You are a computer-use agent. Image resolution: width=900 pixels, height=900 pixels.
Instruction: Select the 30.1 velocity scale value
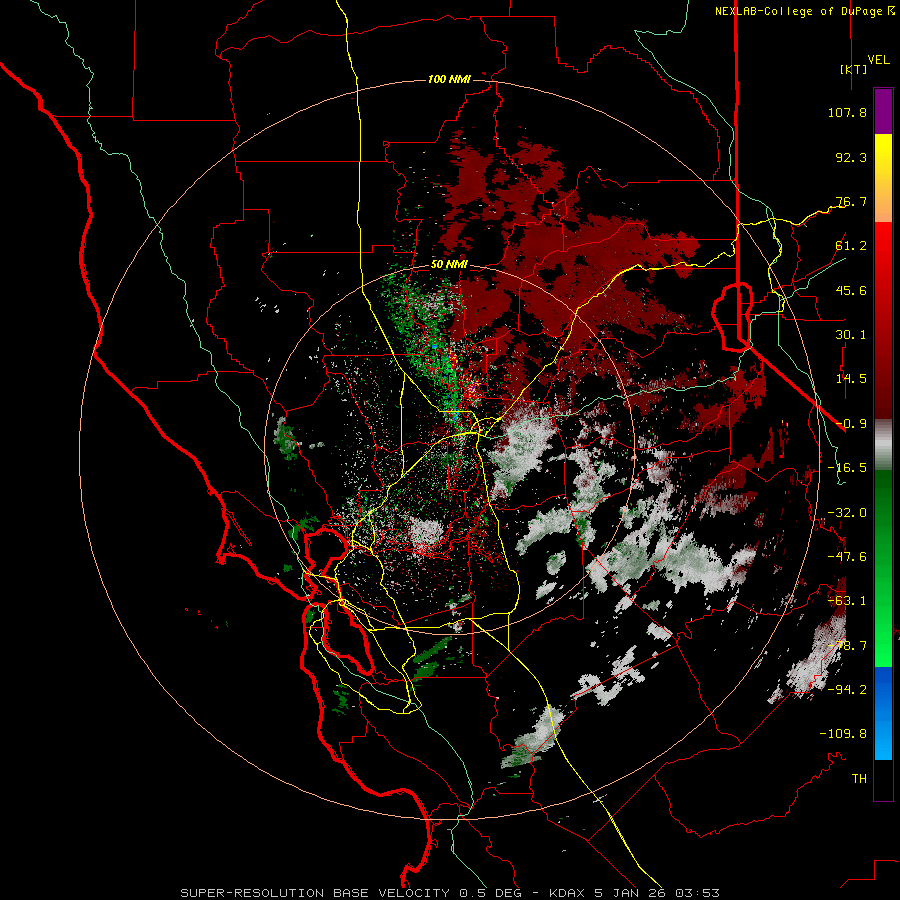pyautogui.click(x=851, y=335)
